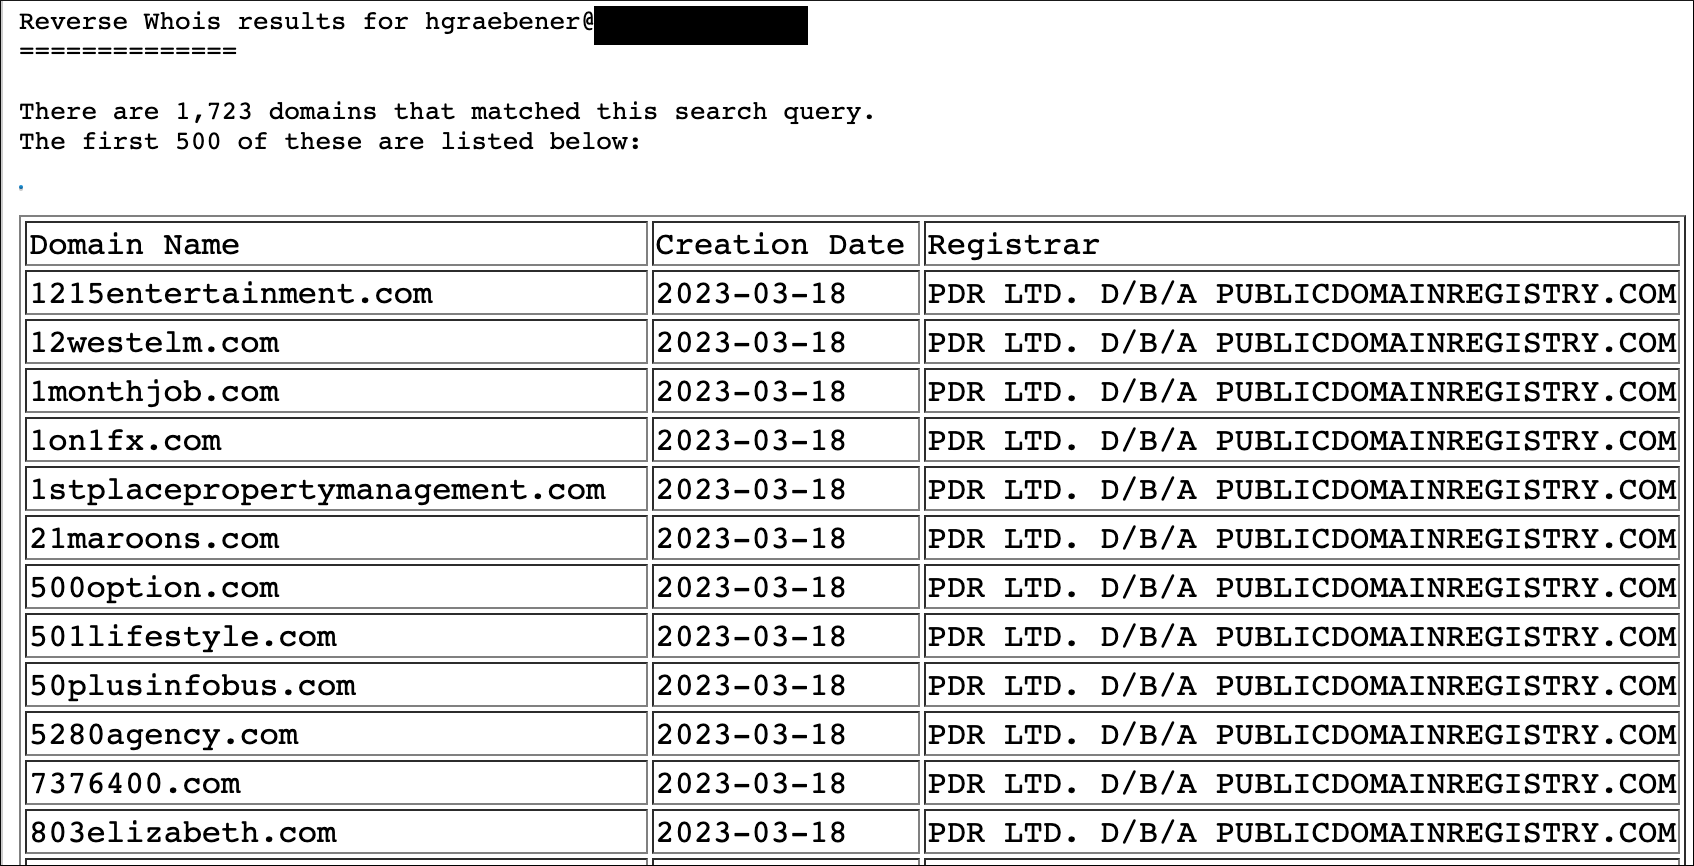Click the registrar cell for 12westelm.com

pyautogui.click(x=1301, y=343)
